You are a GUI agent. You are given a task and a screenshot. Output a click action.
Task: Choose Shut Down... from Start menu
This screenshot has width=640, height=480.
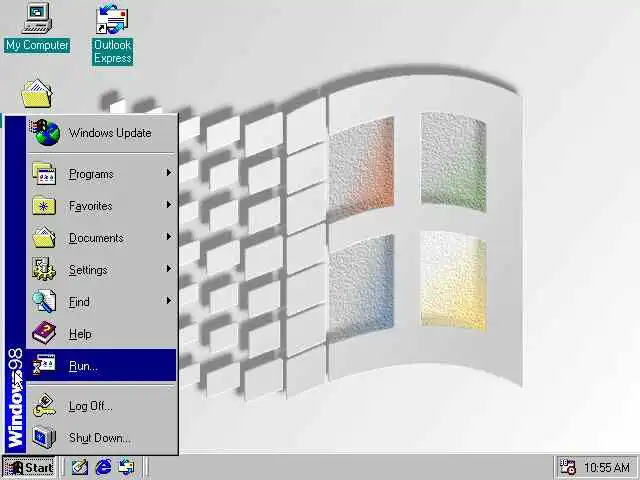[101, 438]
